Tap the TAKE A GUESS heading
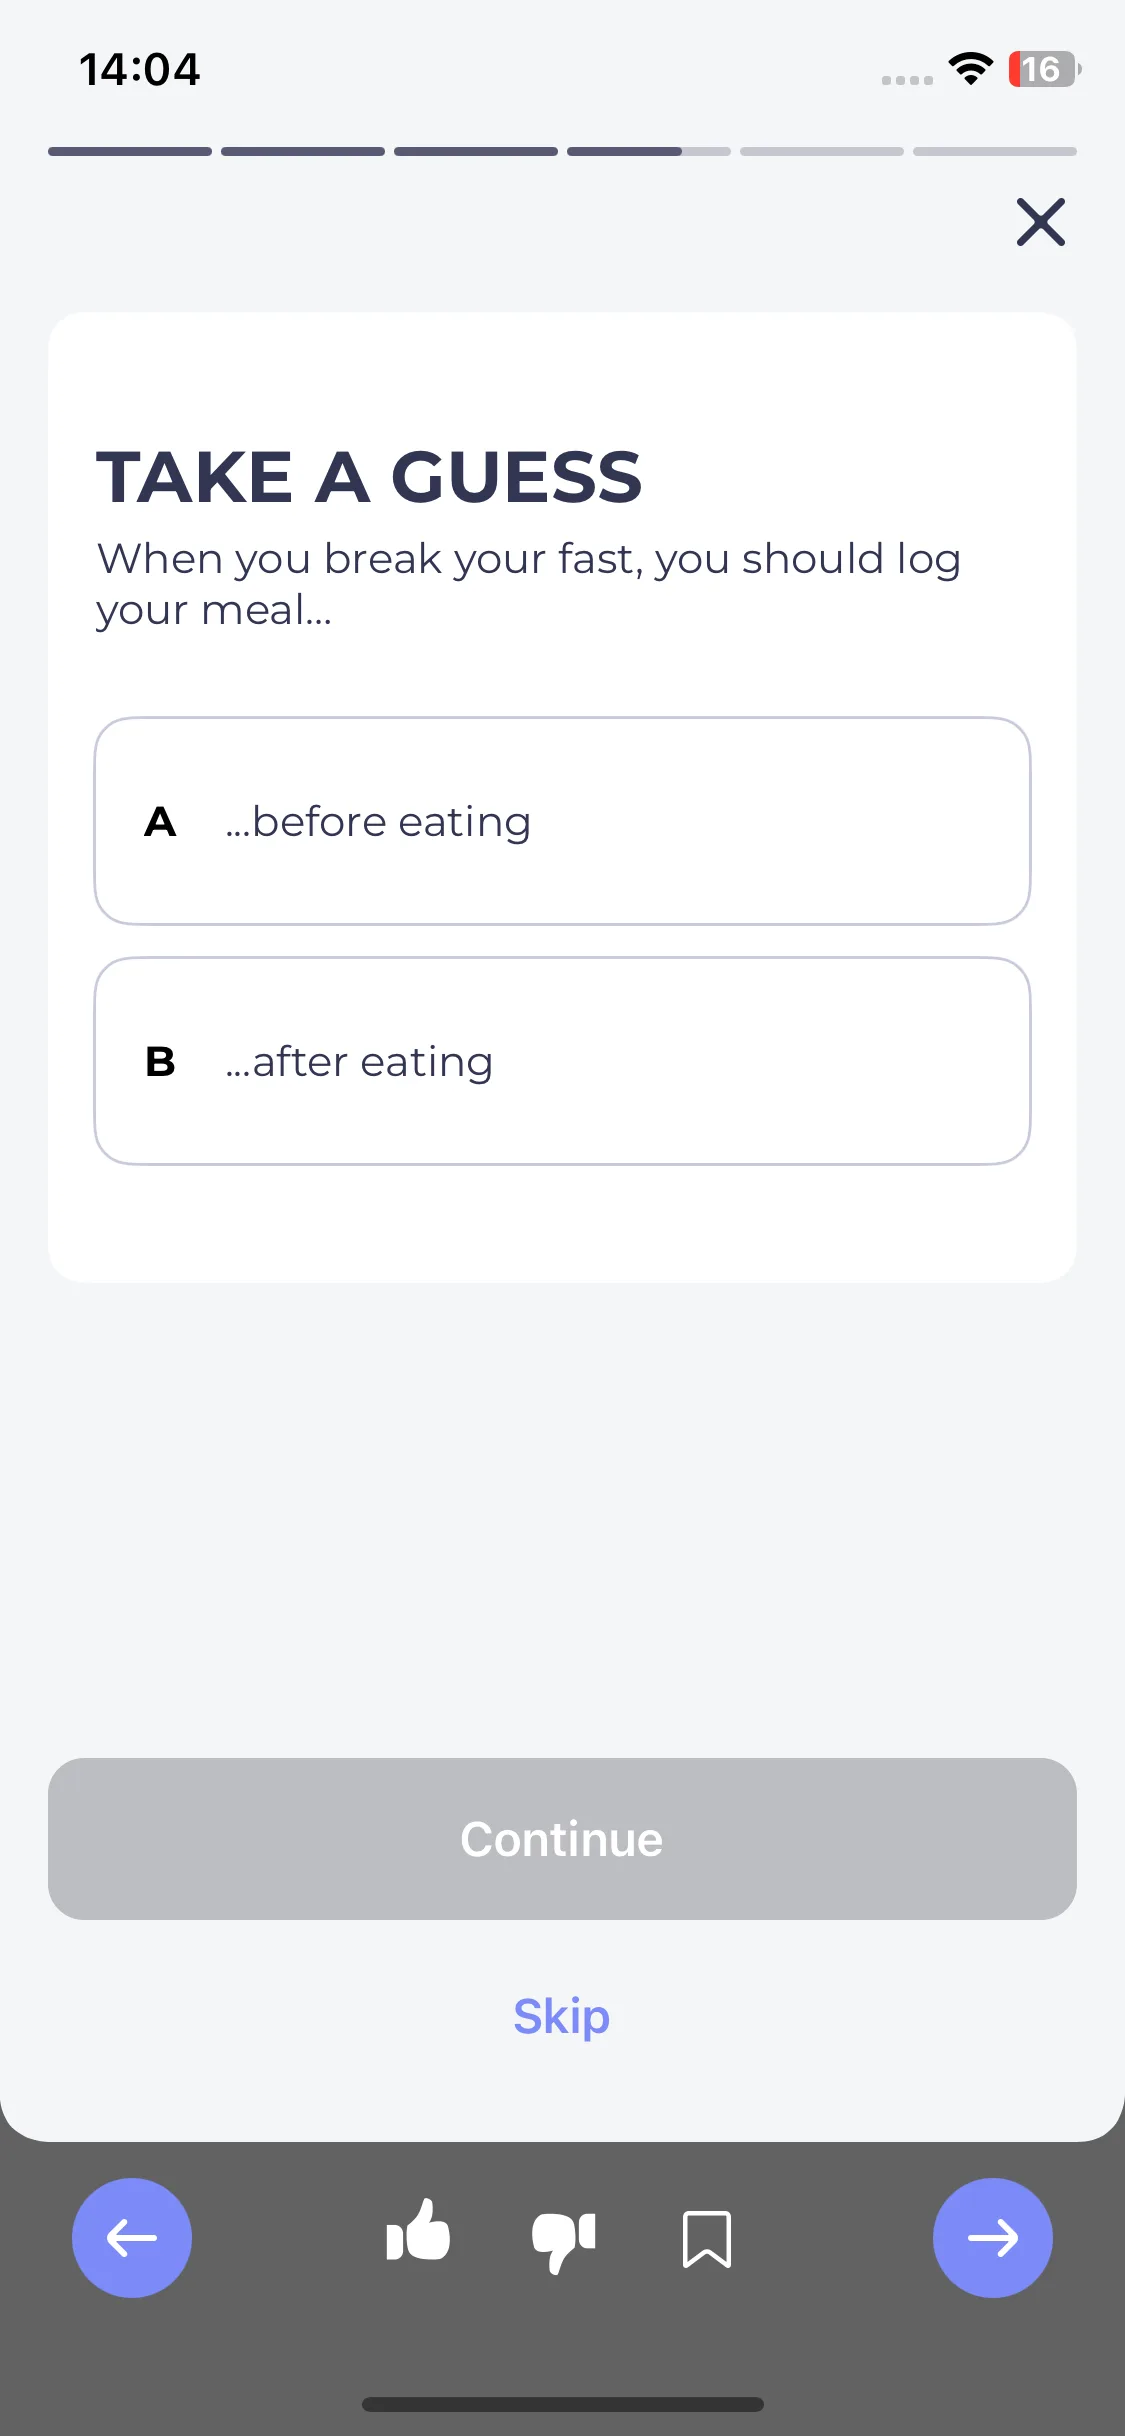 pyautogui.click(x=369, y=477)
